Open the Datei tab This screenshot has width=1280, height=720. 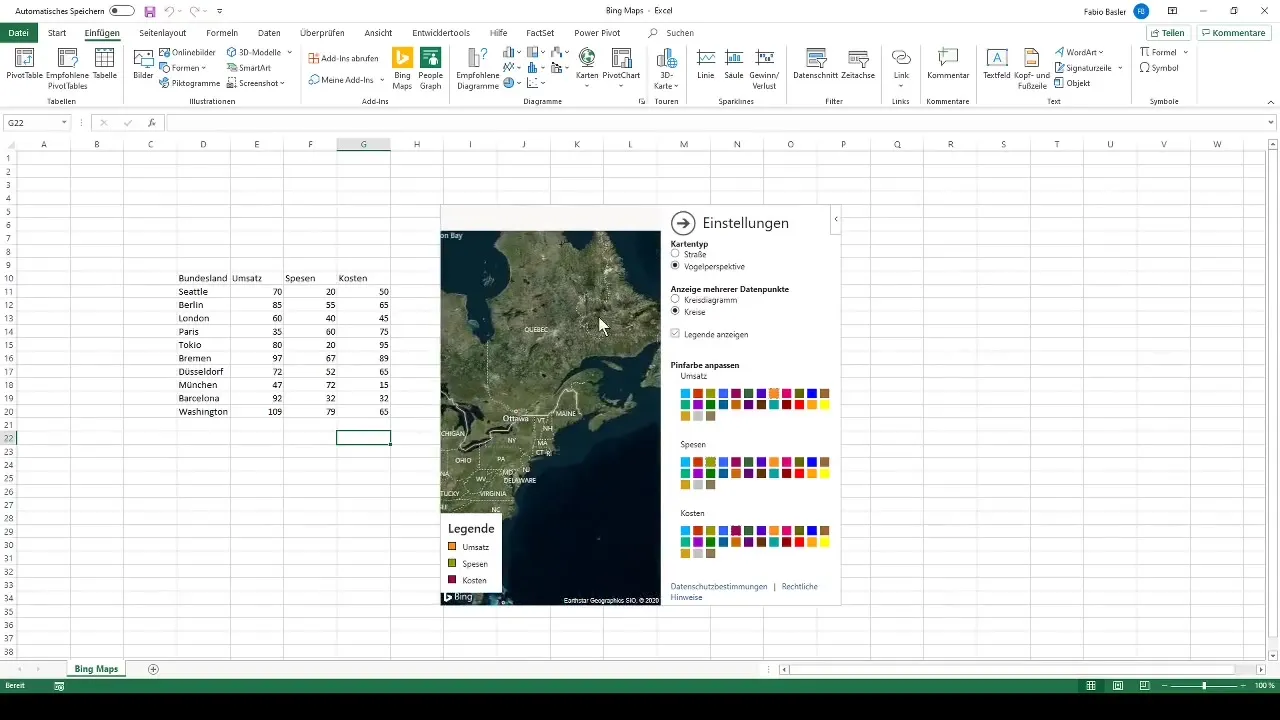coord(18,33)
